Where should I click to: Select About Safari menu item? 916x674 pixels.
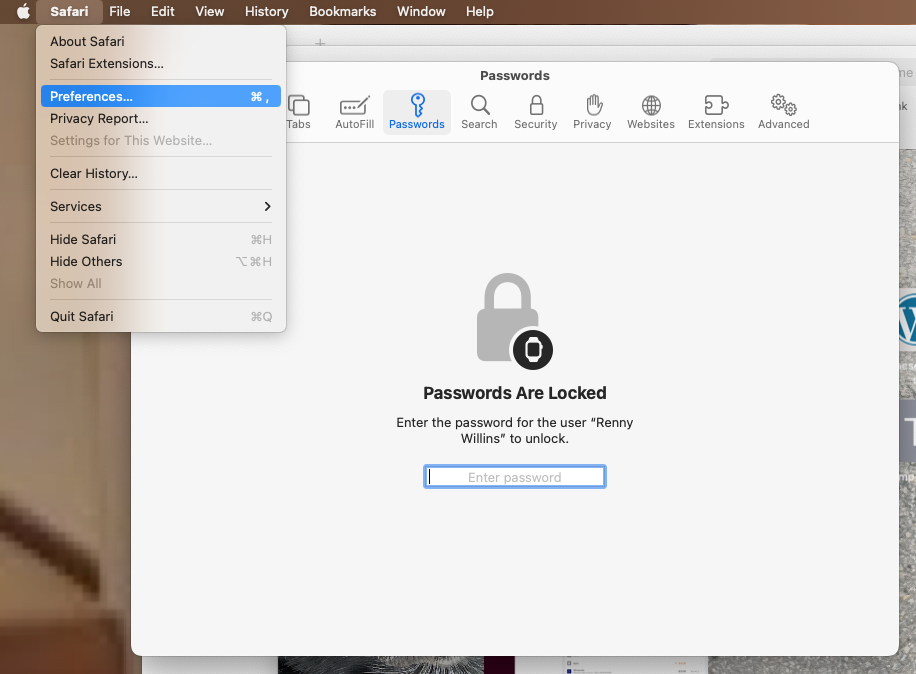(x=88, y=42)
